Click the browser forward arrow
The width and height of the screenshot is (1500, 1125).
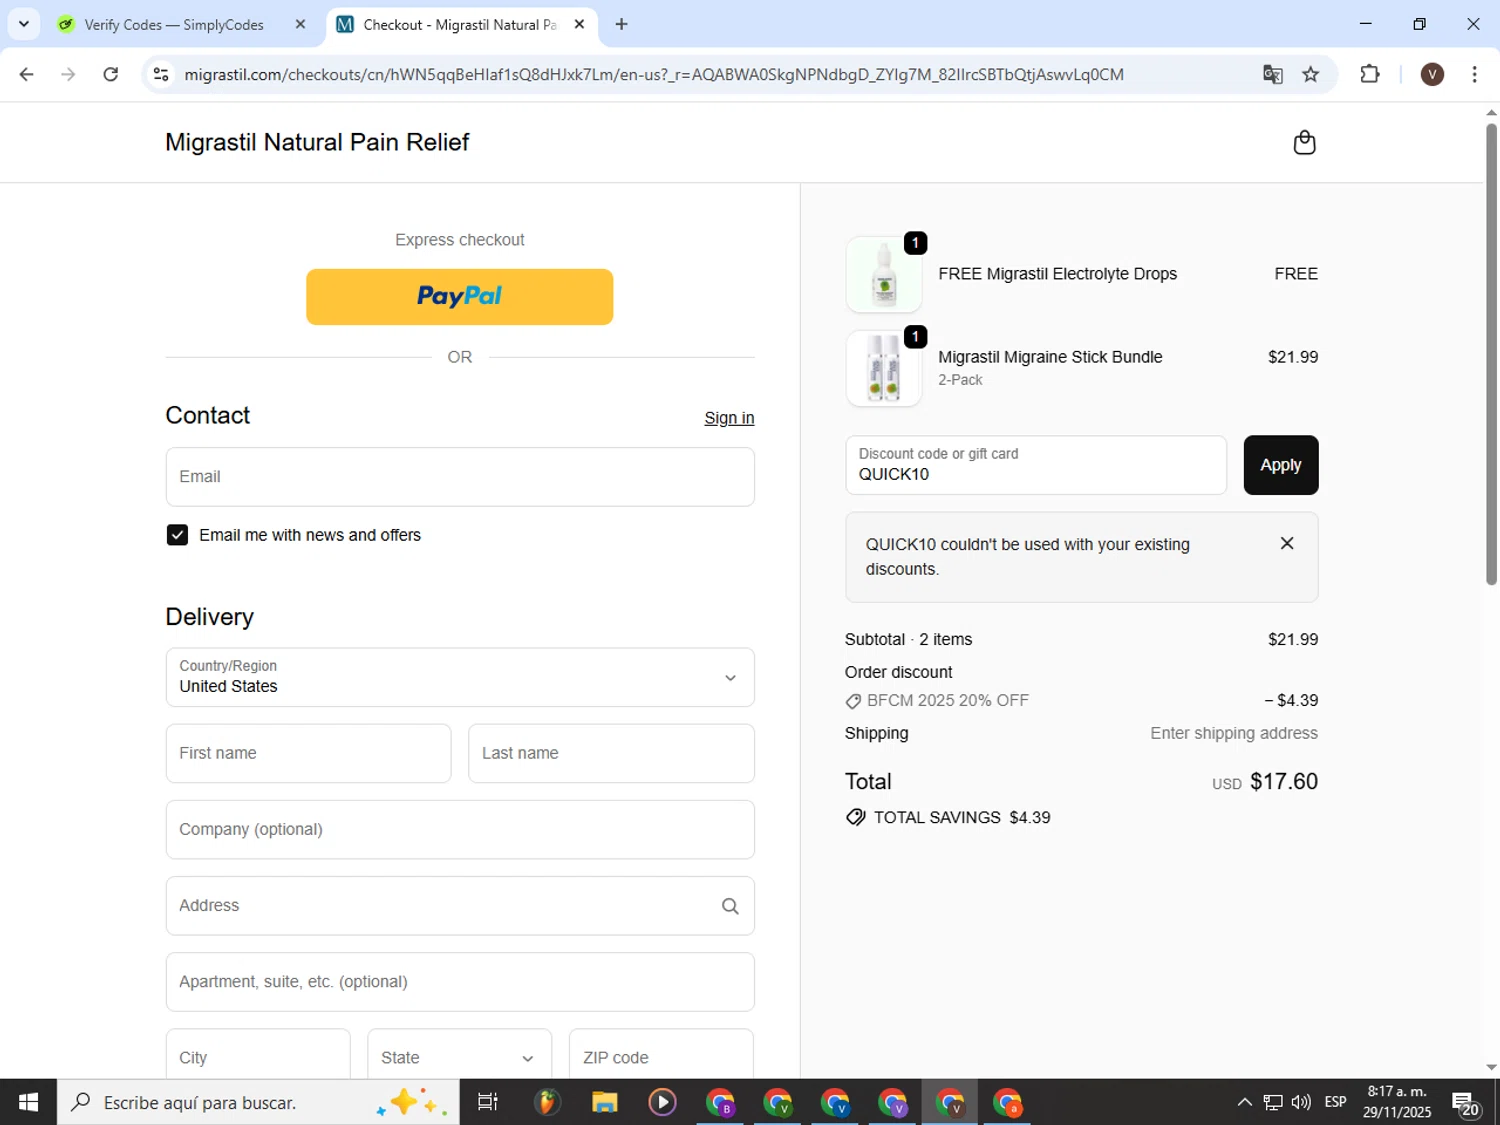pyautogui.click(x=68, y=74)
